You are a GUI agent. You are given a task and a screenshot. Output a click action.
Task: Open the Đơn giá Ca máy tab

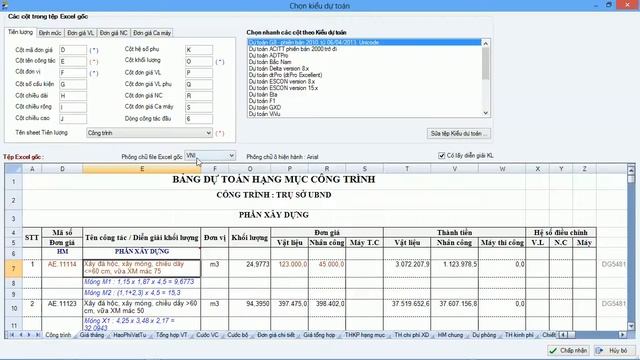pyautogui.click(x=152, y=33)
